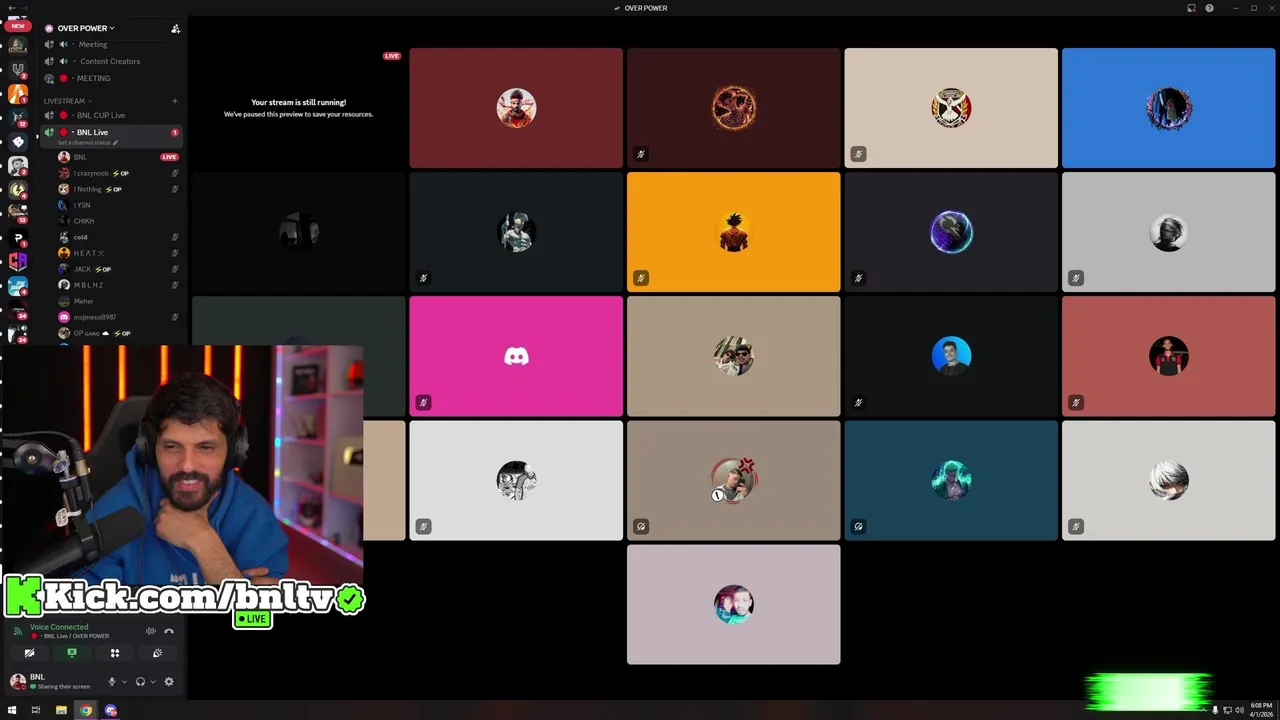
Task: Click user M B L H Z in list
Action: [118, 285]
